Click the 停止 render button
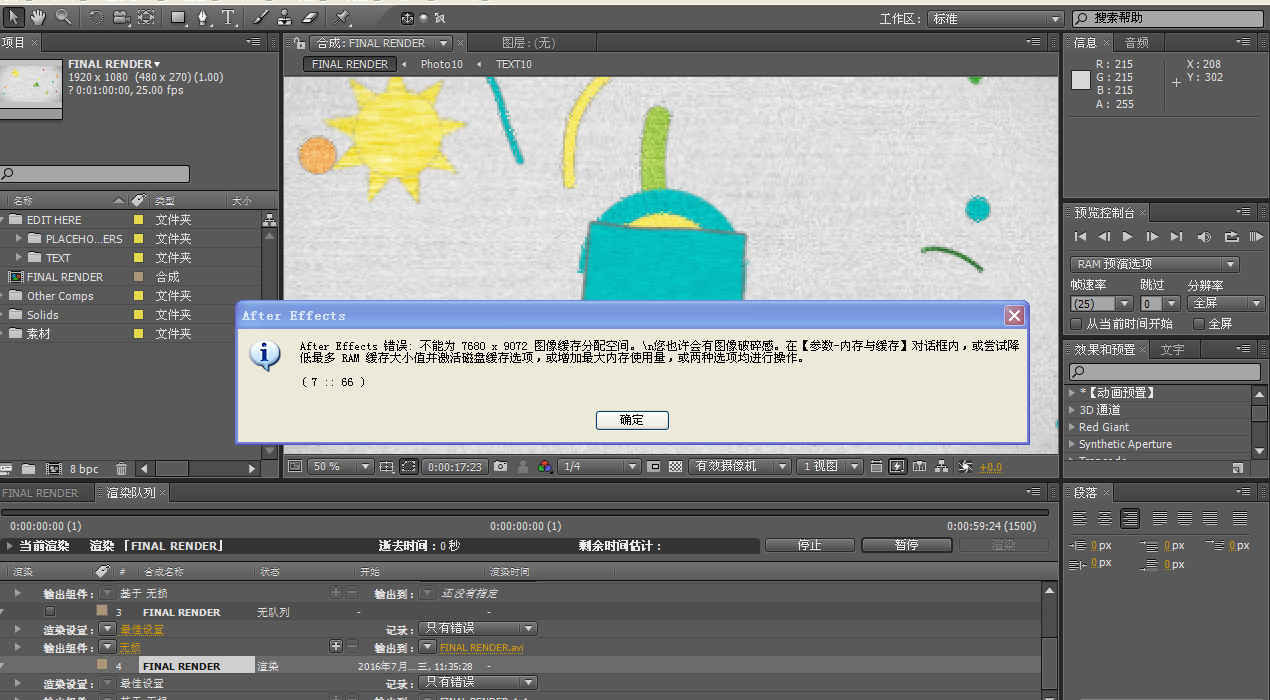1270x700 pixels. coord(810,545)
